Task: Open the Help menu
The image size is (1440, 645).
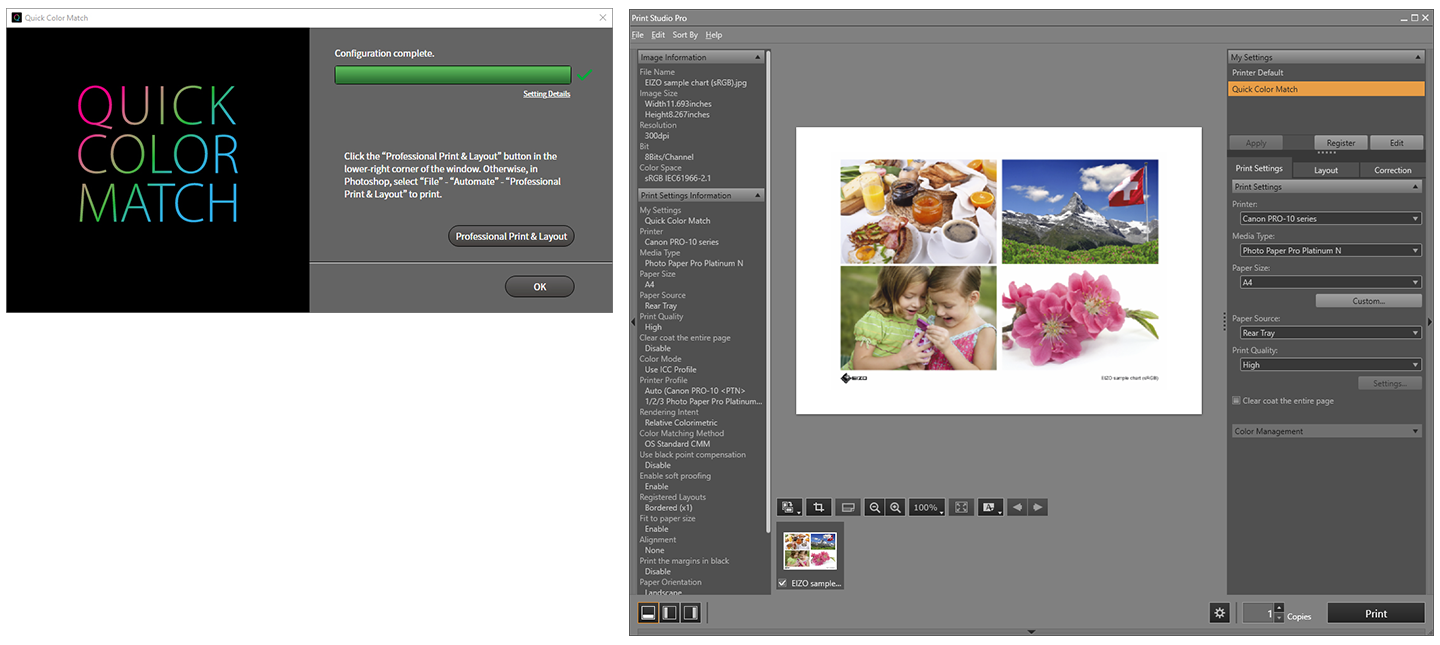Action: click(x=713, y=35)
